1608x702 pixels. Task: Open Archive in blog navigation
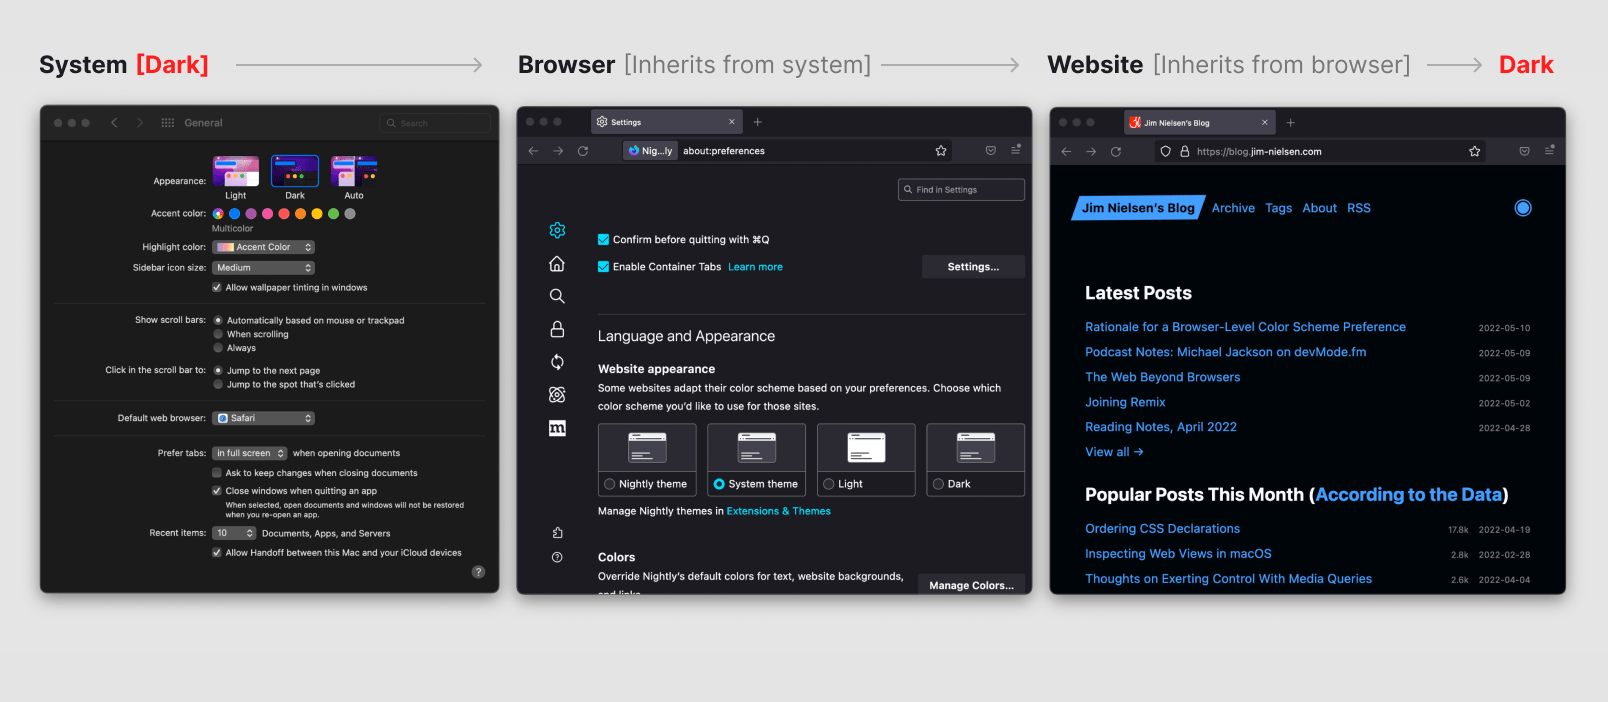pyautogui.click(x=1233, y=208)
